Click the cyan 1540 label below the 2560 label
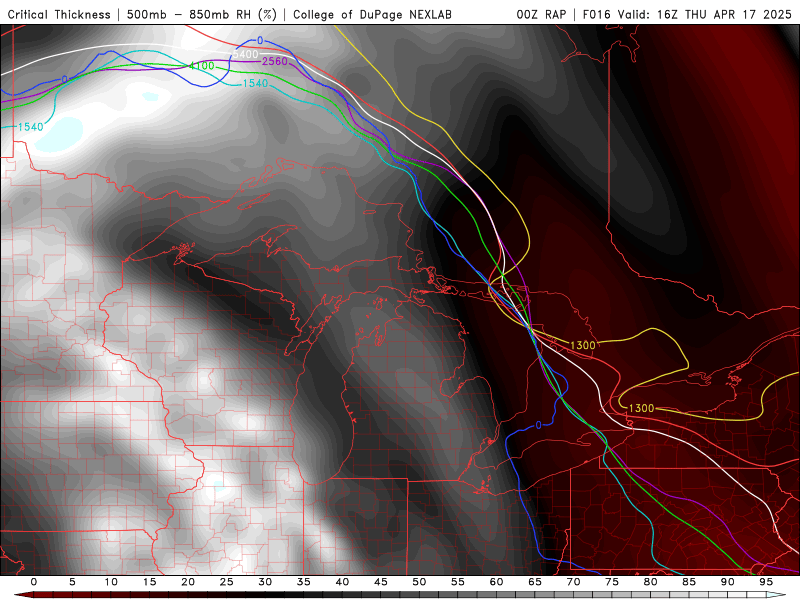The image size is (800, 600). 255,83
